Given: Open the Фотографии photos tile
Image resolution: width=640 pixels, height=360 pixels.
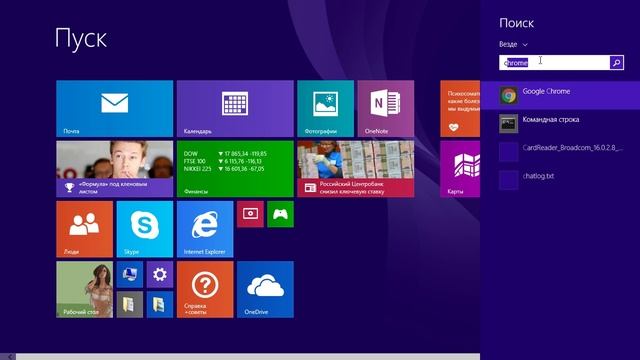Looking at the screenshot, I should [x=325, y=109].
